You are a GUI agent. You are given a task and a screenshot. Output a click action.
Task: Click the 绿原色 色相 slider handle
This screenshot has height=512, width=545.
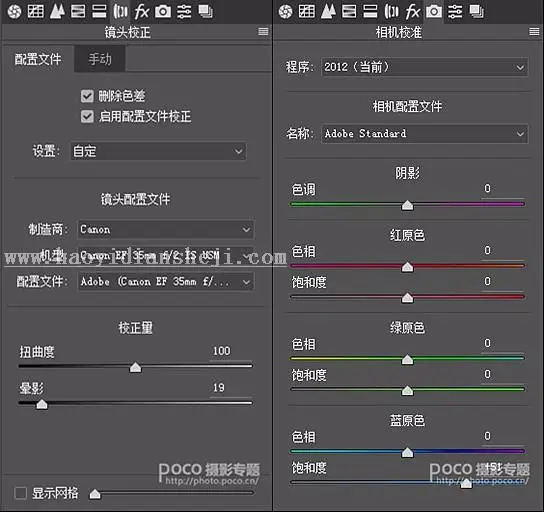(407, 360)
